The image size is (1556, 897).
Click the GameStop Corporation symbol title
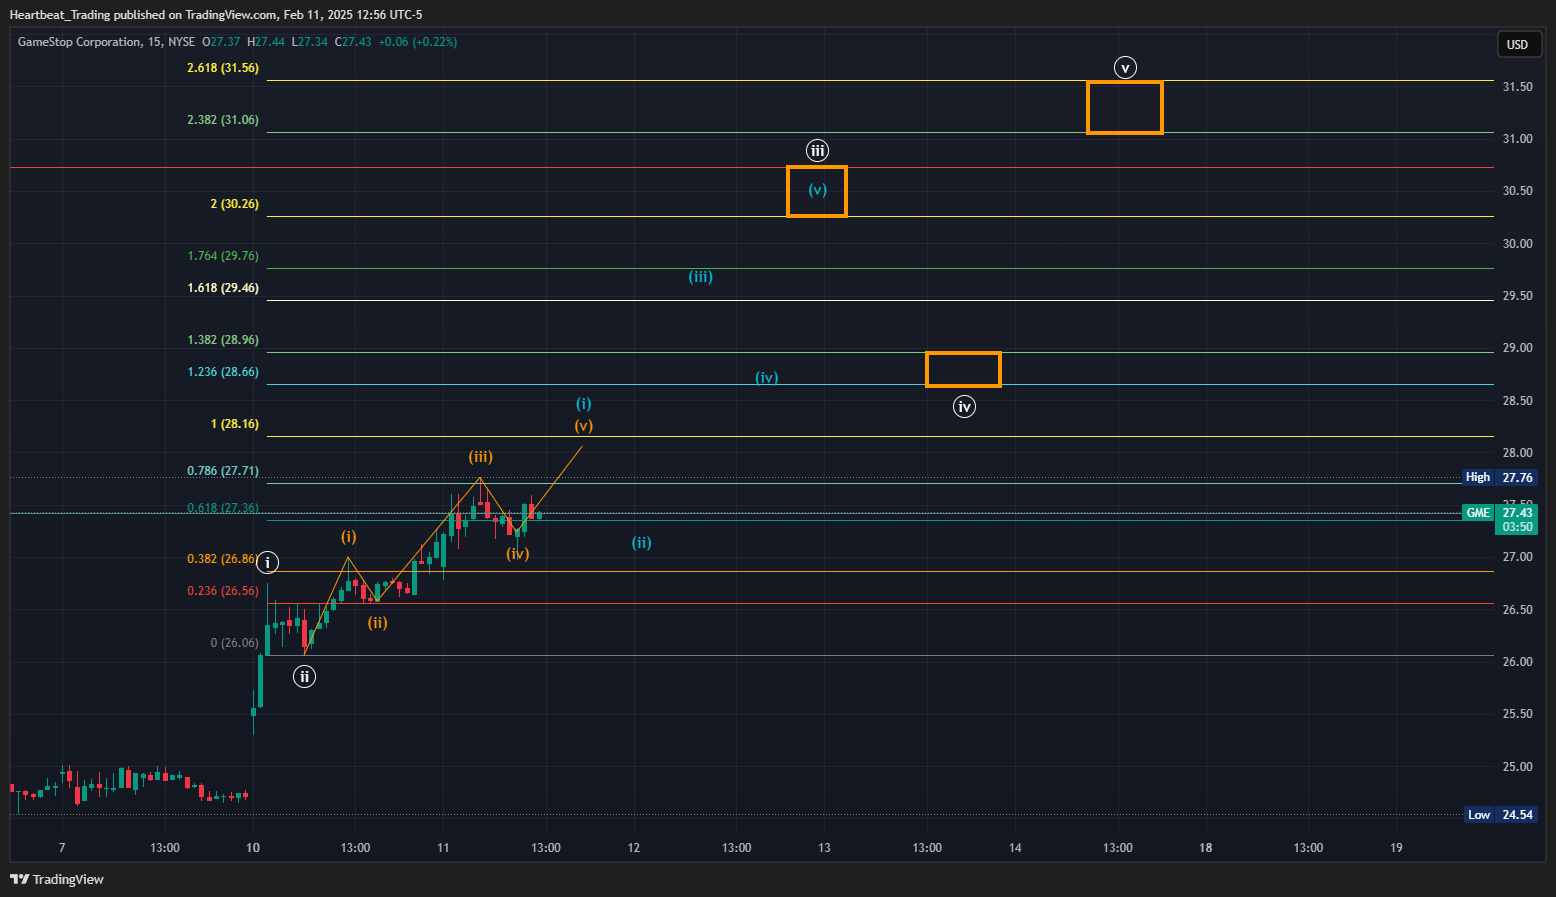point(80,42)
